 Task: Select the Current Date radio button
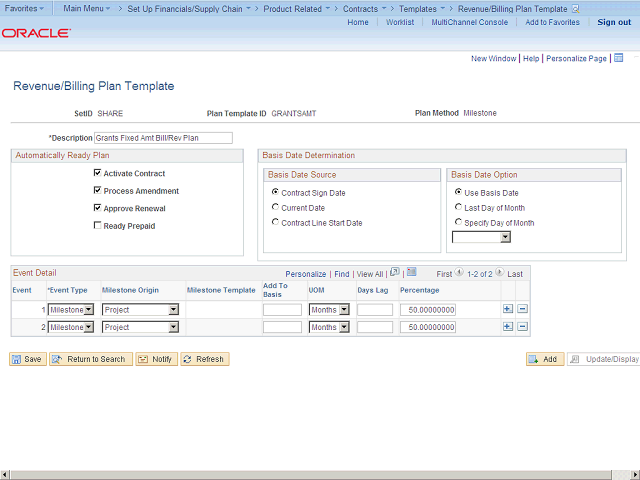[275, 208]
